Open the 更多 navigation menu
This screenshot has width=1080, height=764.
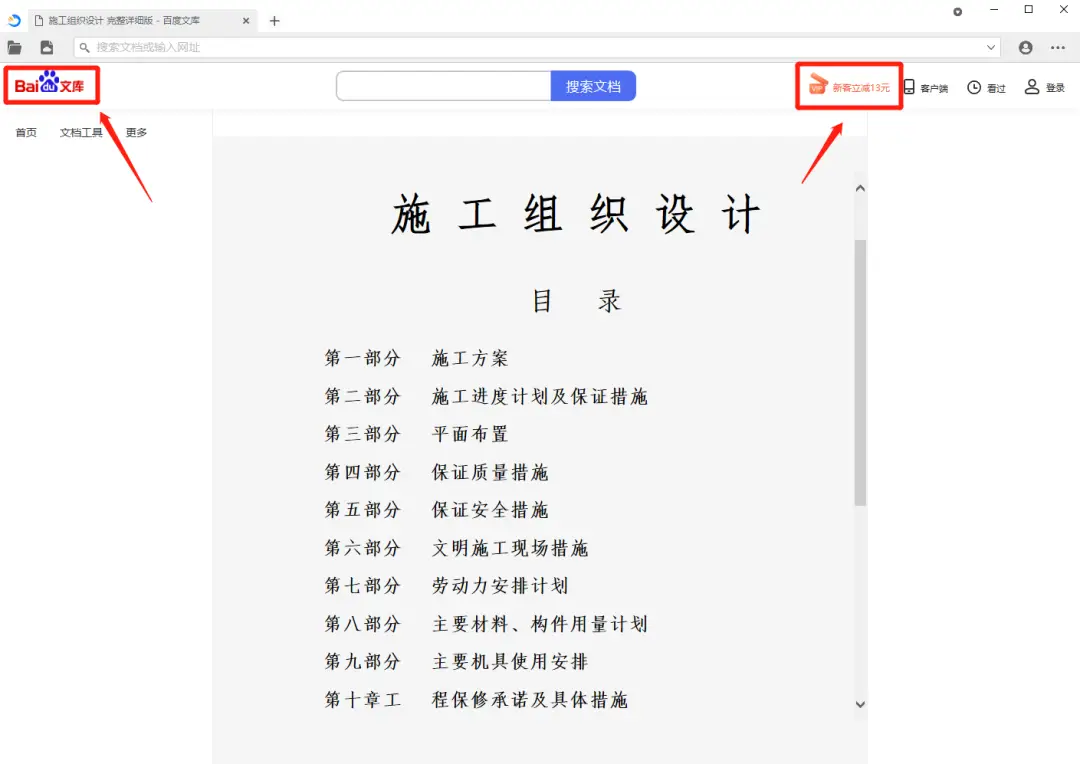135,131
